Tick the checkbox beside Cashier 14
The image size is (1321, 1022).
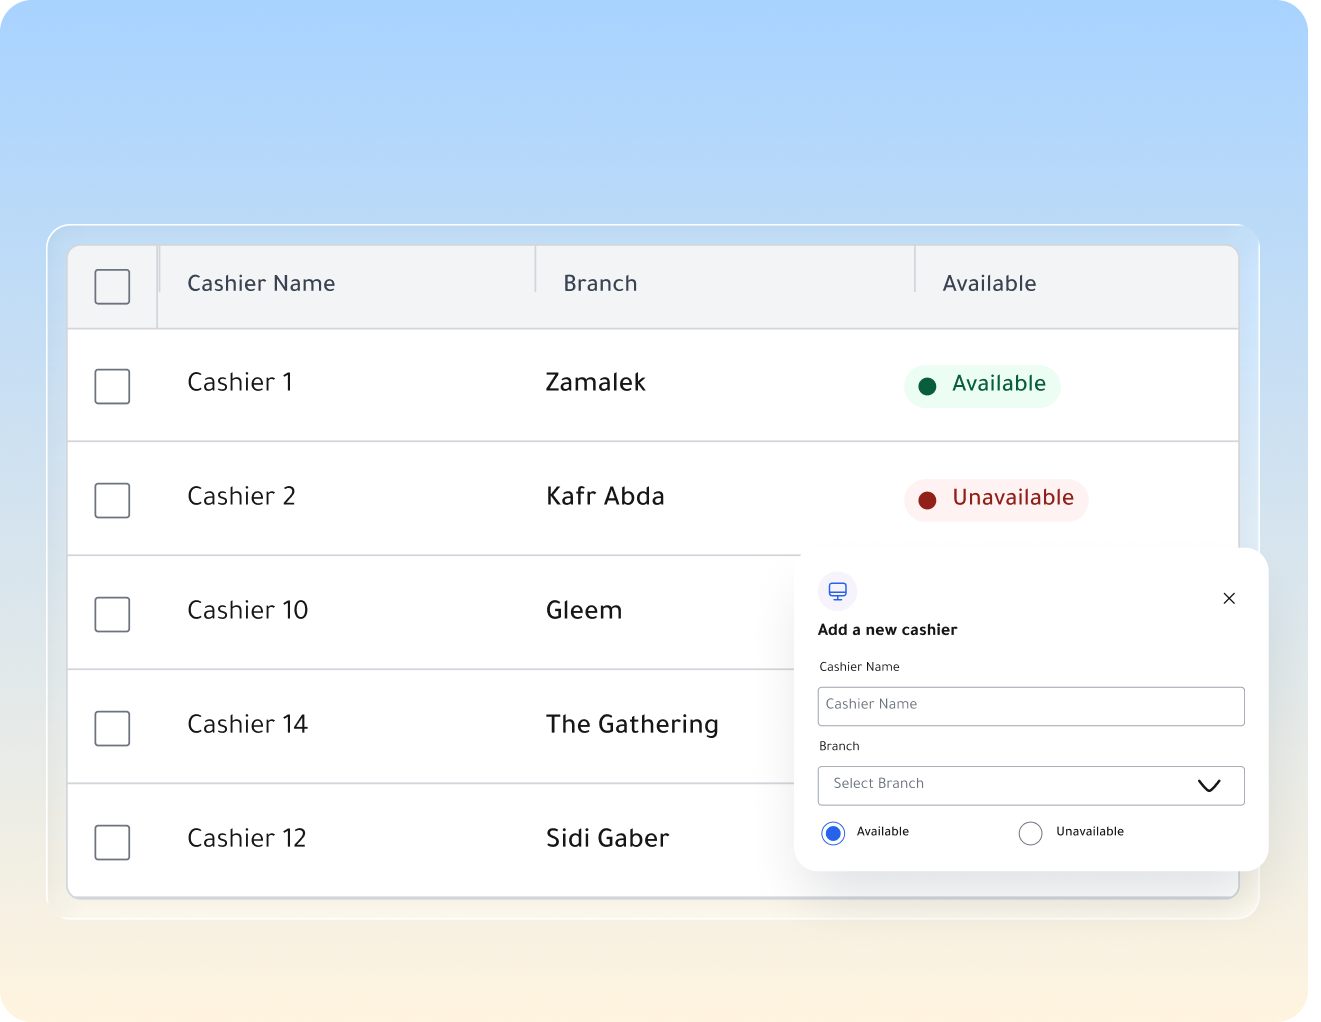112,729
